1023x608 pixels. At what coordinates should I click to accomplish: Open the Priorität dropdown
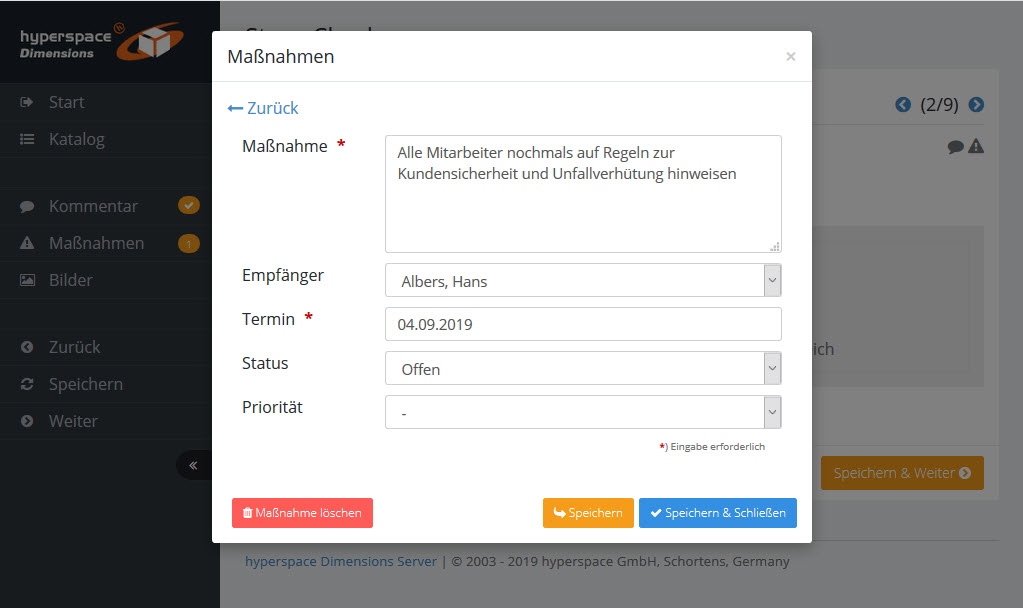click(582, 413)
